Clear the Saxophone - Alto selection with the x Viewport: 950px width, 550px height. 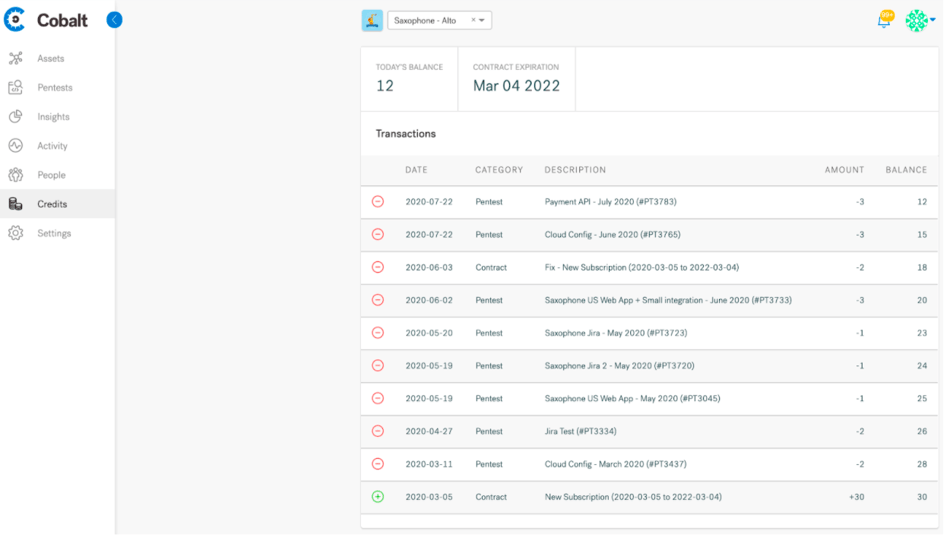tap(473, 20)
